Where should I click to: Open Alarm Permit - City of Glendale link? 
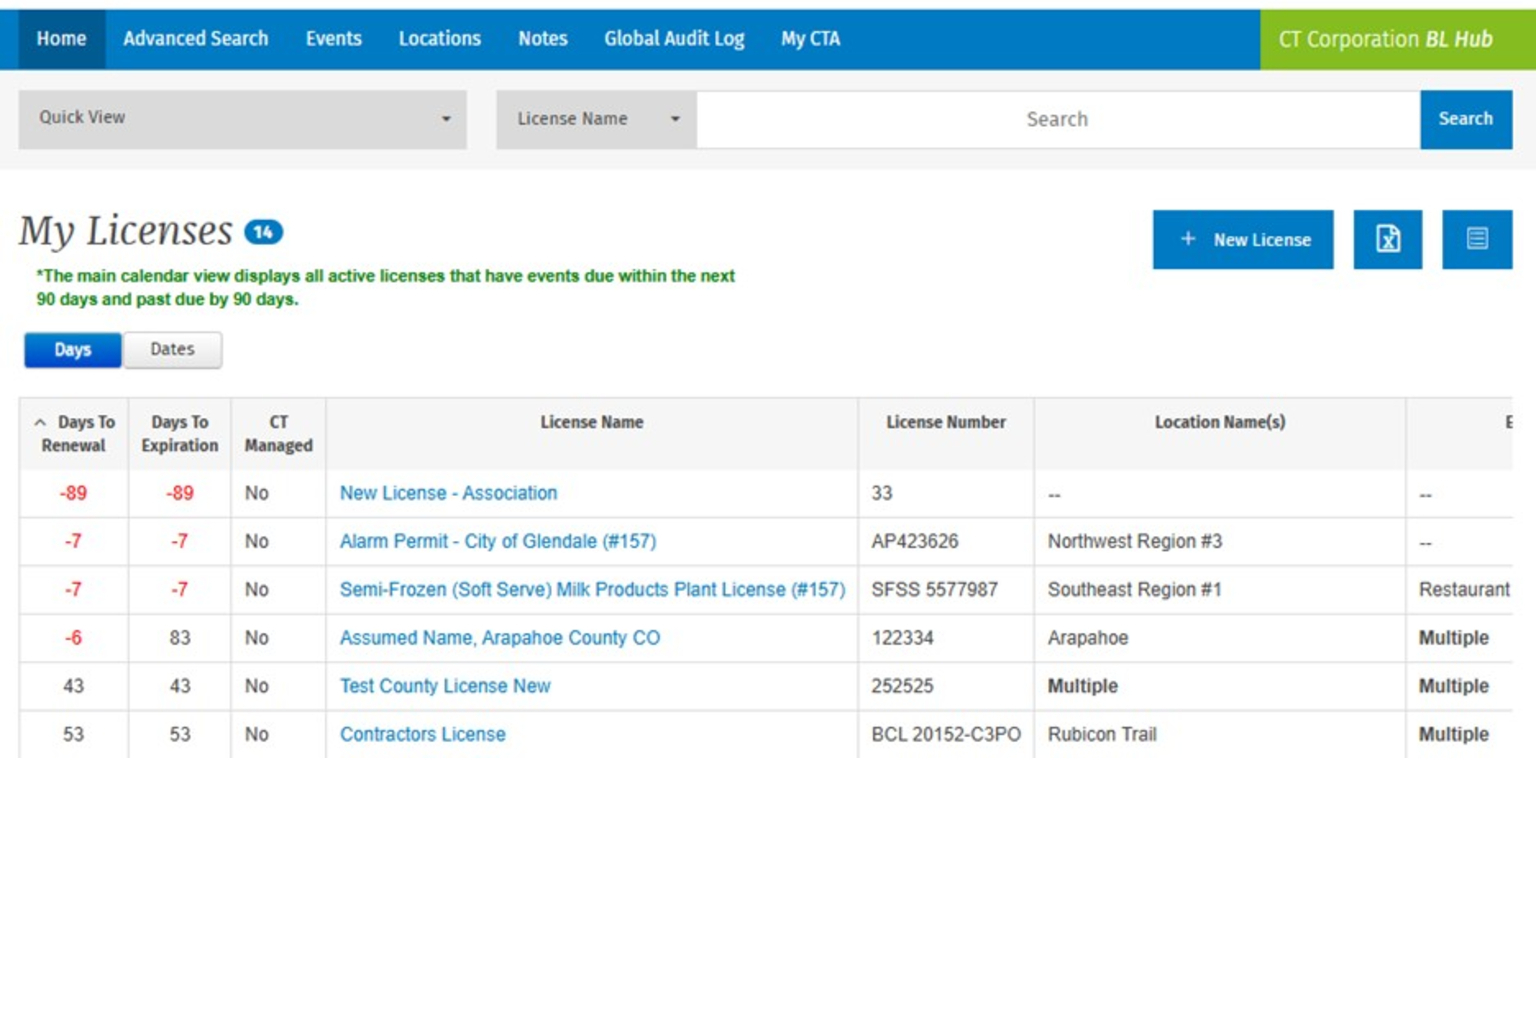(x=497, y=541)
